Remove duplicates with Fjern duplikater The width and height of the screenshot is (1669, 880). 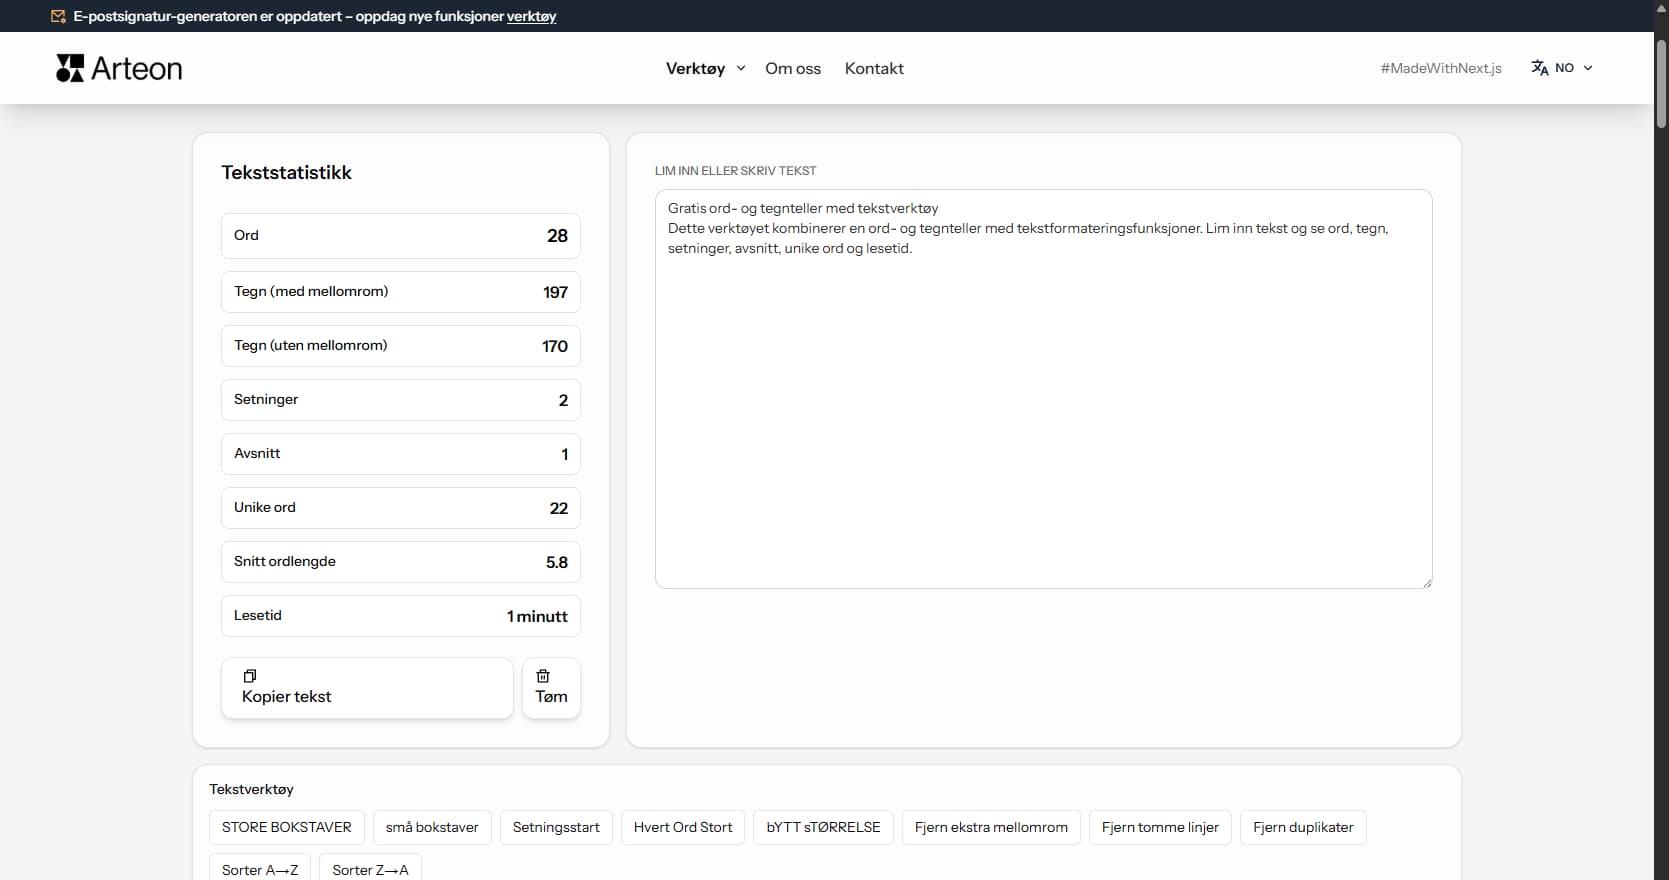pyautogui.click(x=1302, y=827)
